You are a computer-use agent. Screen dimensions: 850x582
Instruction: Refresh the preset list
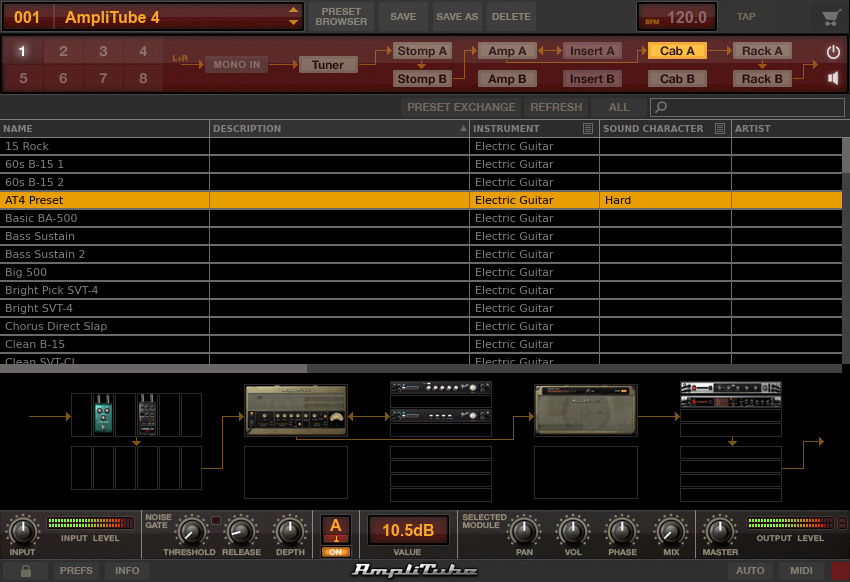pos(556,107)
